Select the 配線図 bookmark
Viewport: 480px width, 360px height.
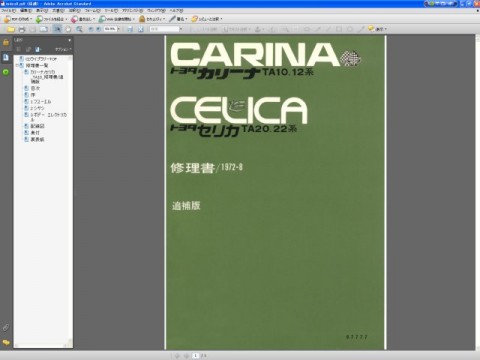click(x=37, y=126)
